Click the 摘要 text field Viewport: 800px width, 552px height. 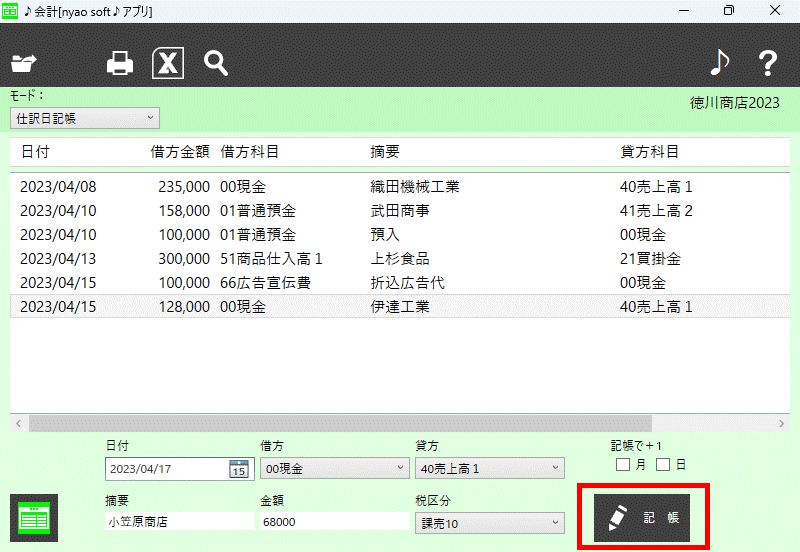coord(177,522)
